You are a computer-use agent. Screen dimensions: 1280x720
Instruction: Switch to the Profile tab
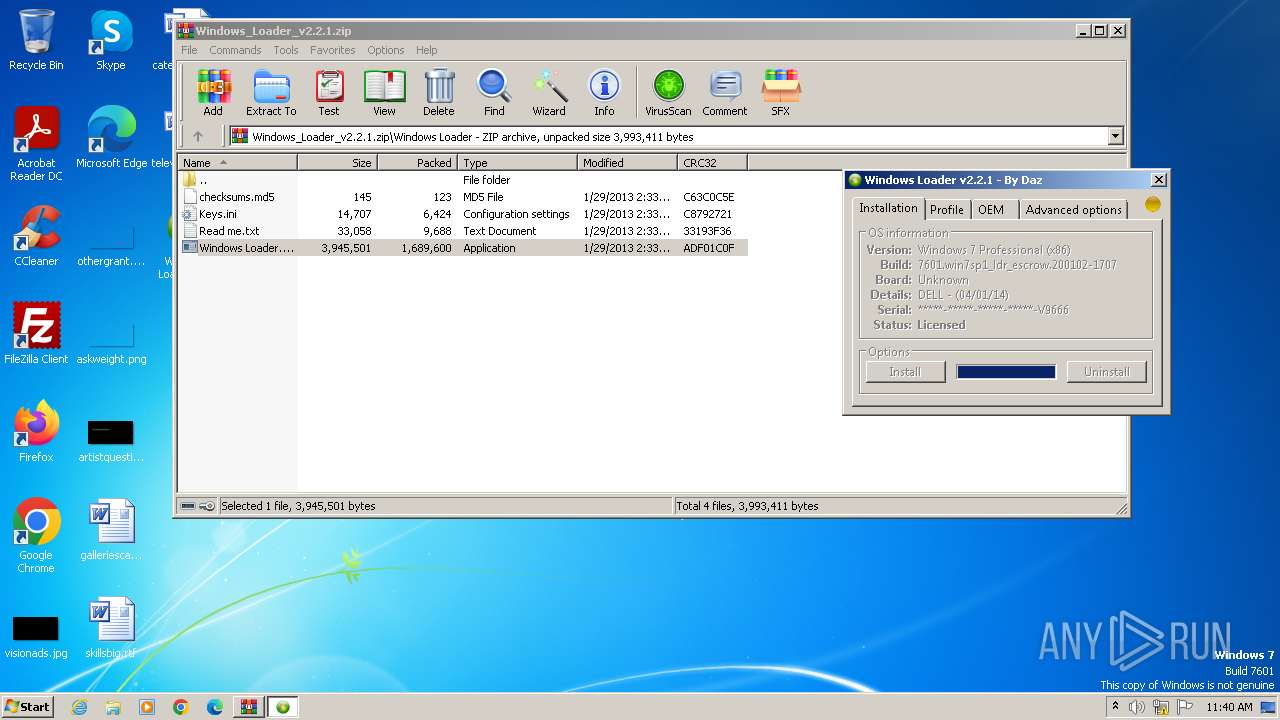[946, 209]
